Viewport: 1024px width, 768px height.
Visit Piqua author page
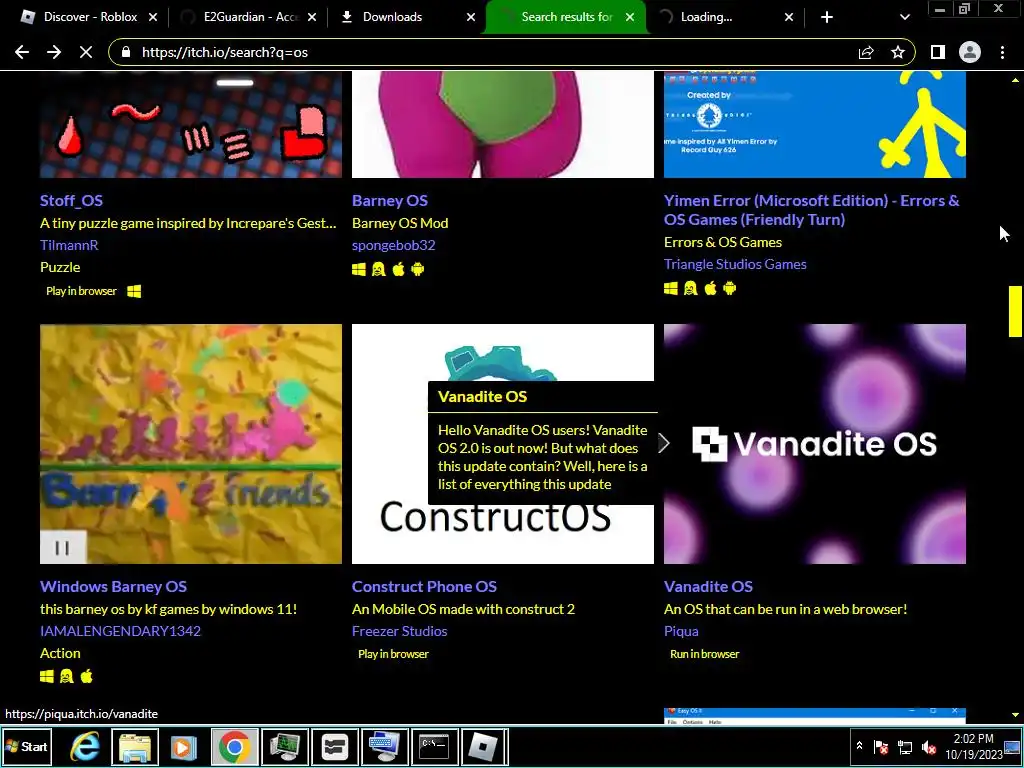click(x=681, y=631)
